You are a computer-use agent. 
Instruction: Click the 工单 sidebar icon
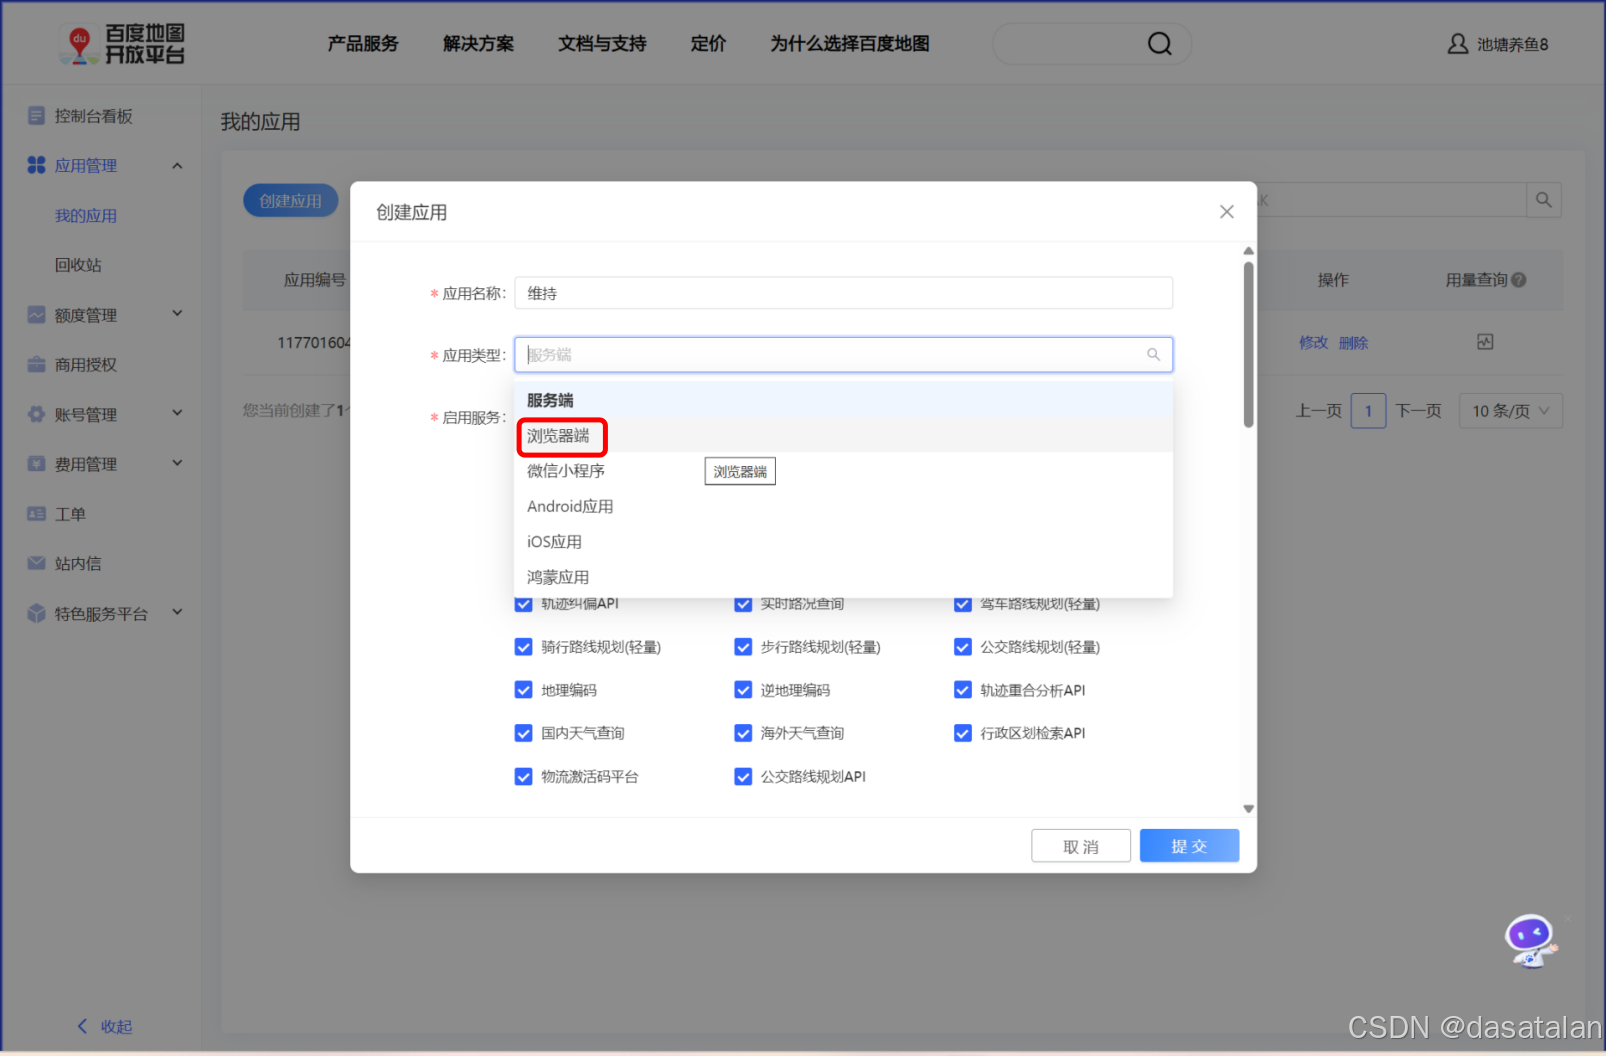click(x=36, y=514)
